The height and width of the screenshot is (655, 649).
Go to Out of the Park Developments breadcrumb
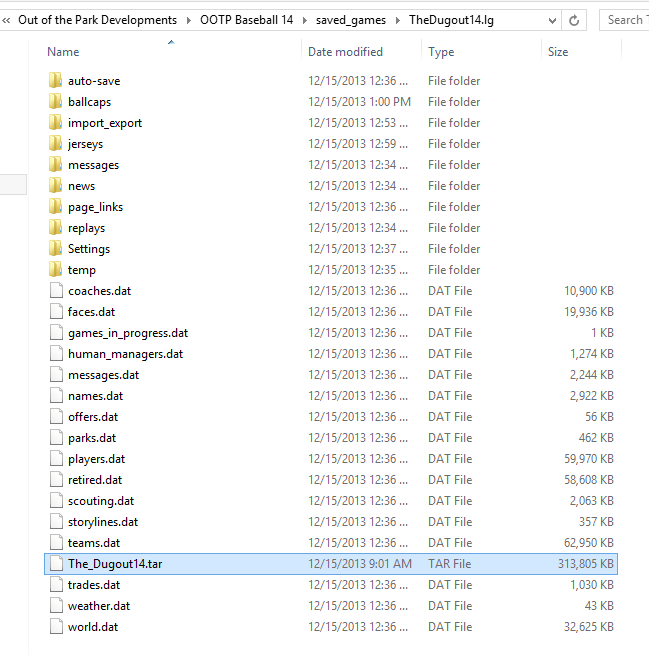(x=97, y=20)
